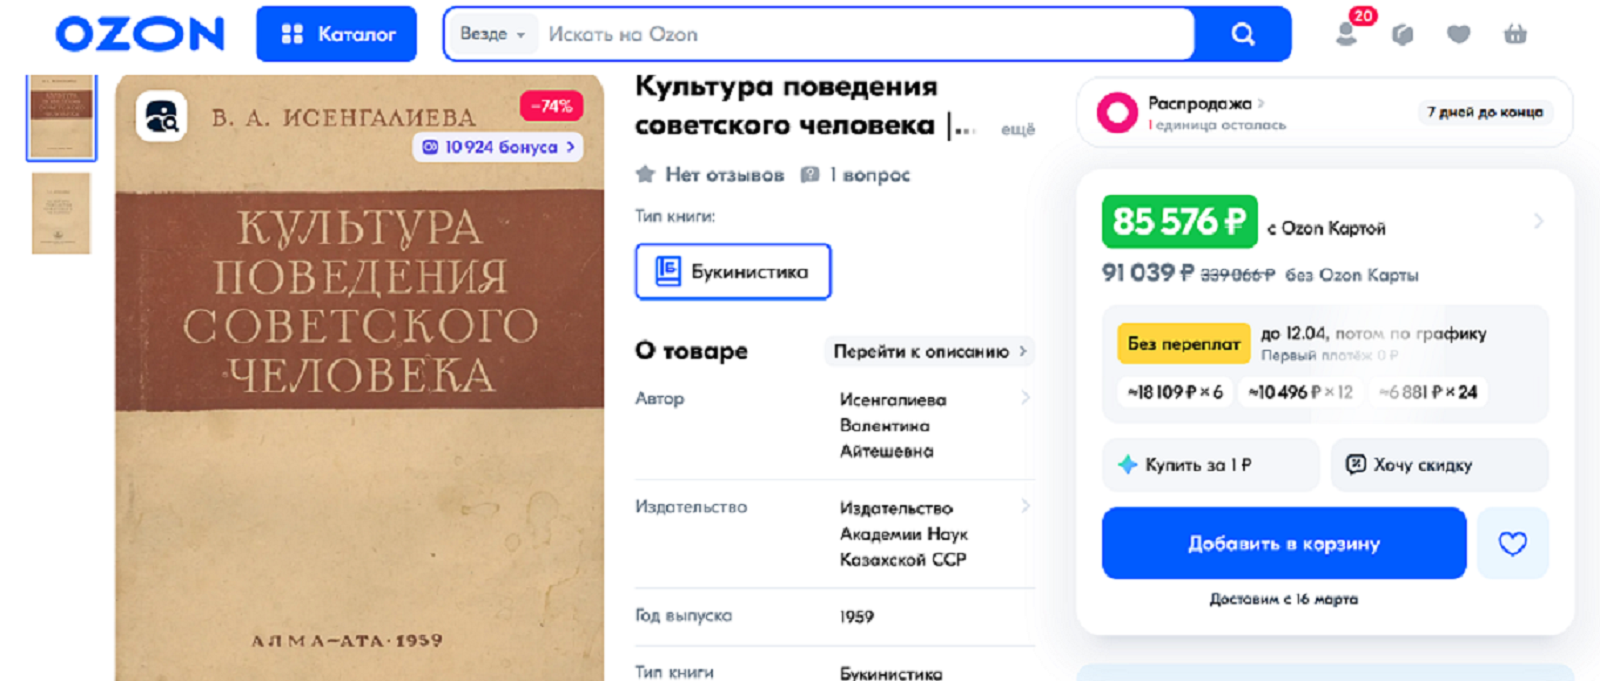
Task: Click the О товаре heading
Action: (692, 351)
